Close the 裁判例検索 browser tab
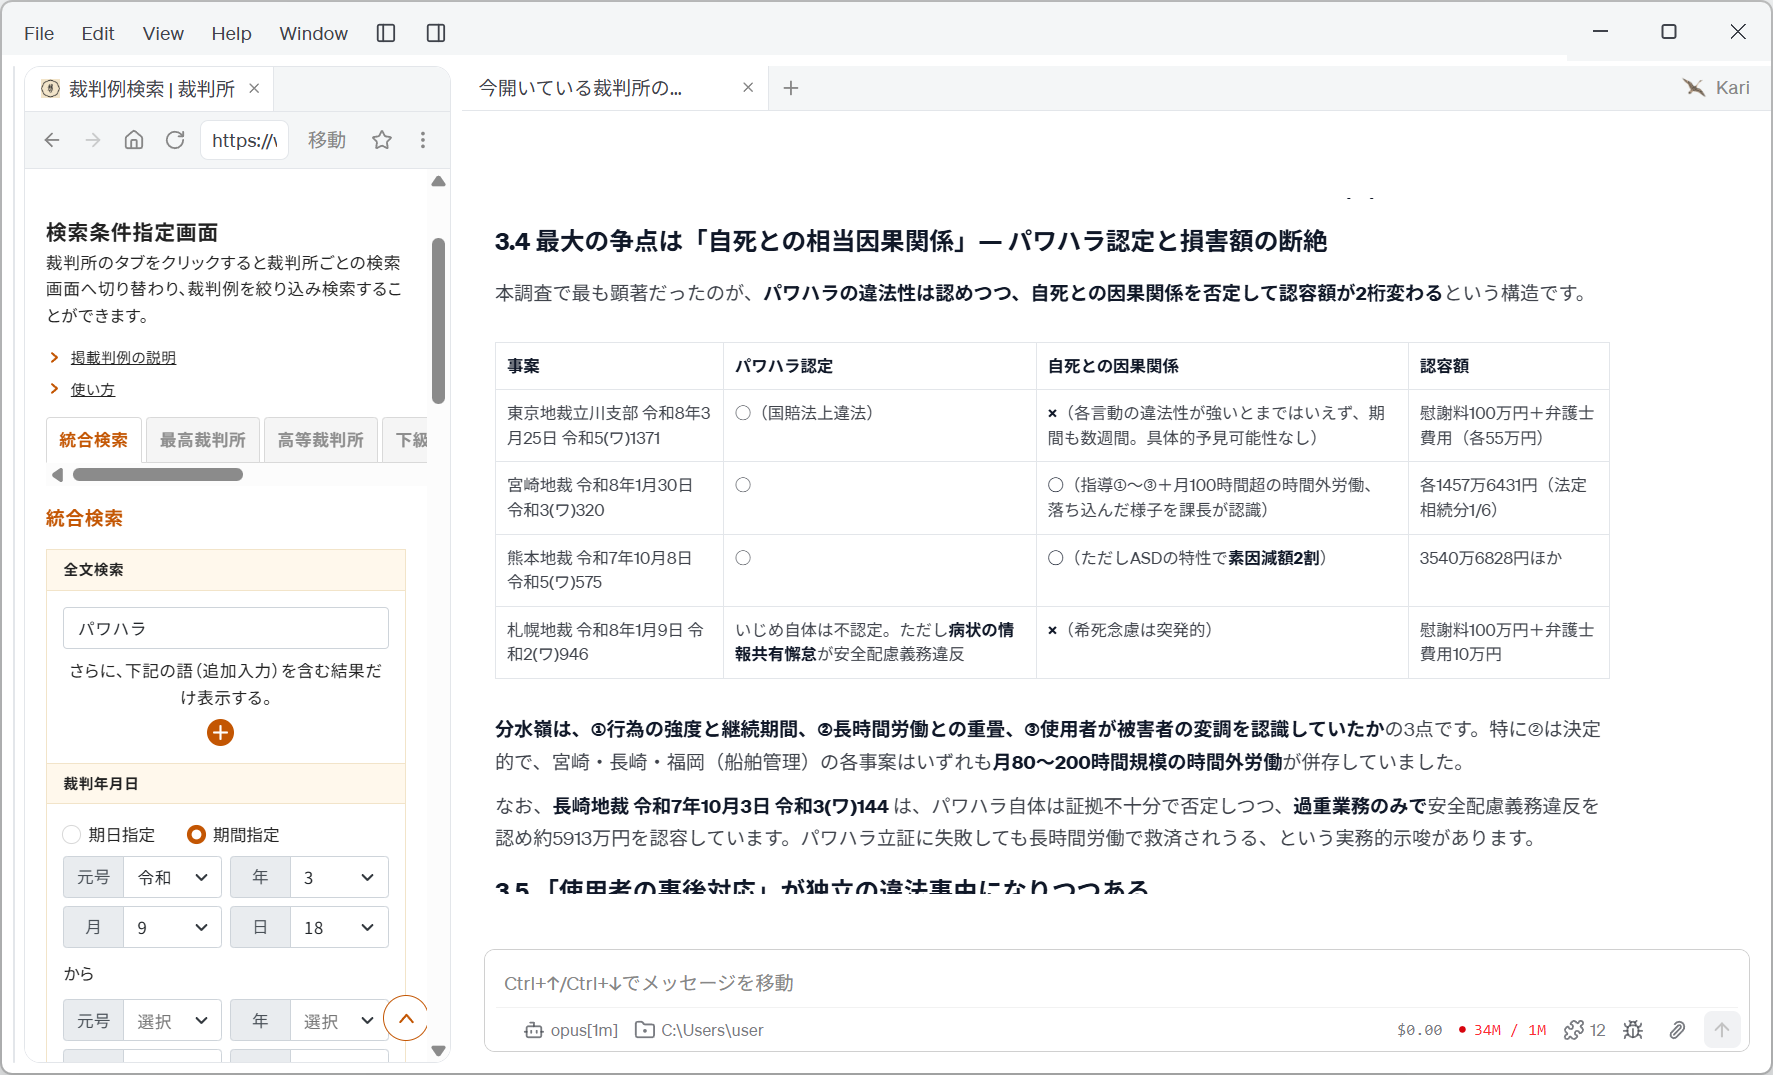Screen dimensions: 1773x1075 254,88
